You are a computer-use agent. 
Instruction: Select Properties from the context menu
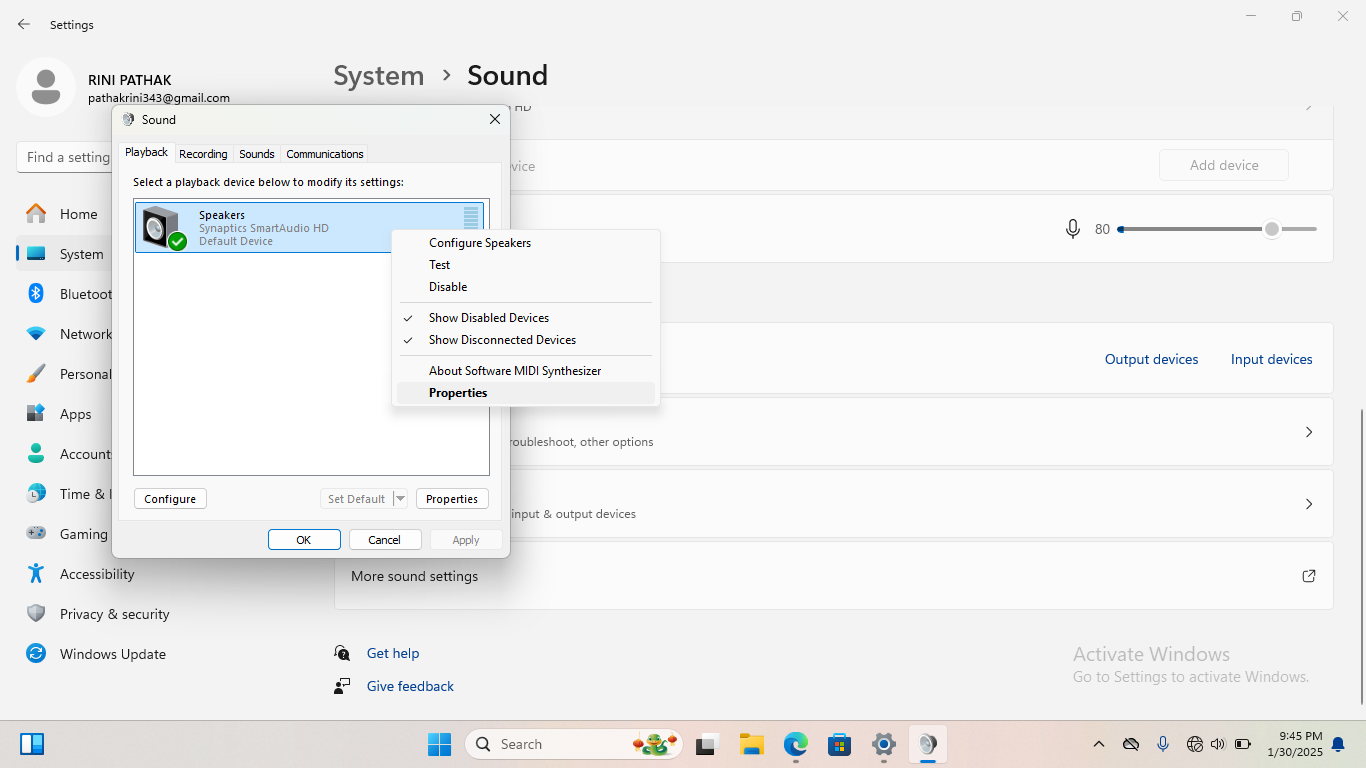pos(458,393)
